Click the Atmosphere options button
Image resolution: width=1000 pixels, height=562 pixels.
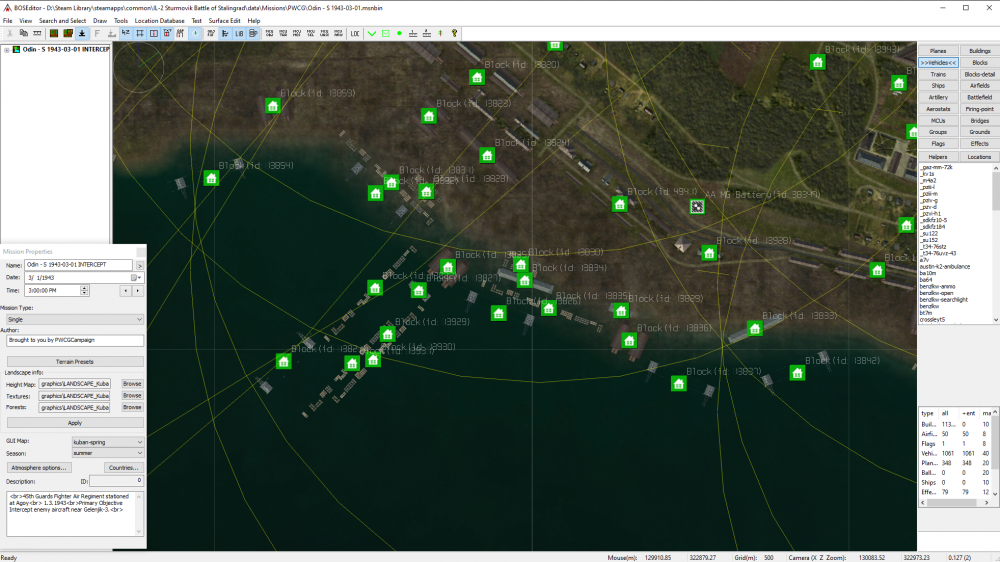click(x=40, y=467)
